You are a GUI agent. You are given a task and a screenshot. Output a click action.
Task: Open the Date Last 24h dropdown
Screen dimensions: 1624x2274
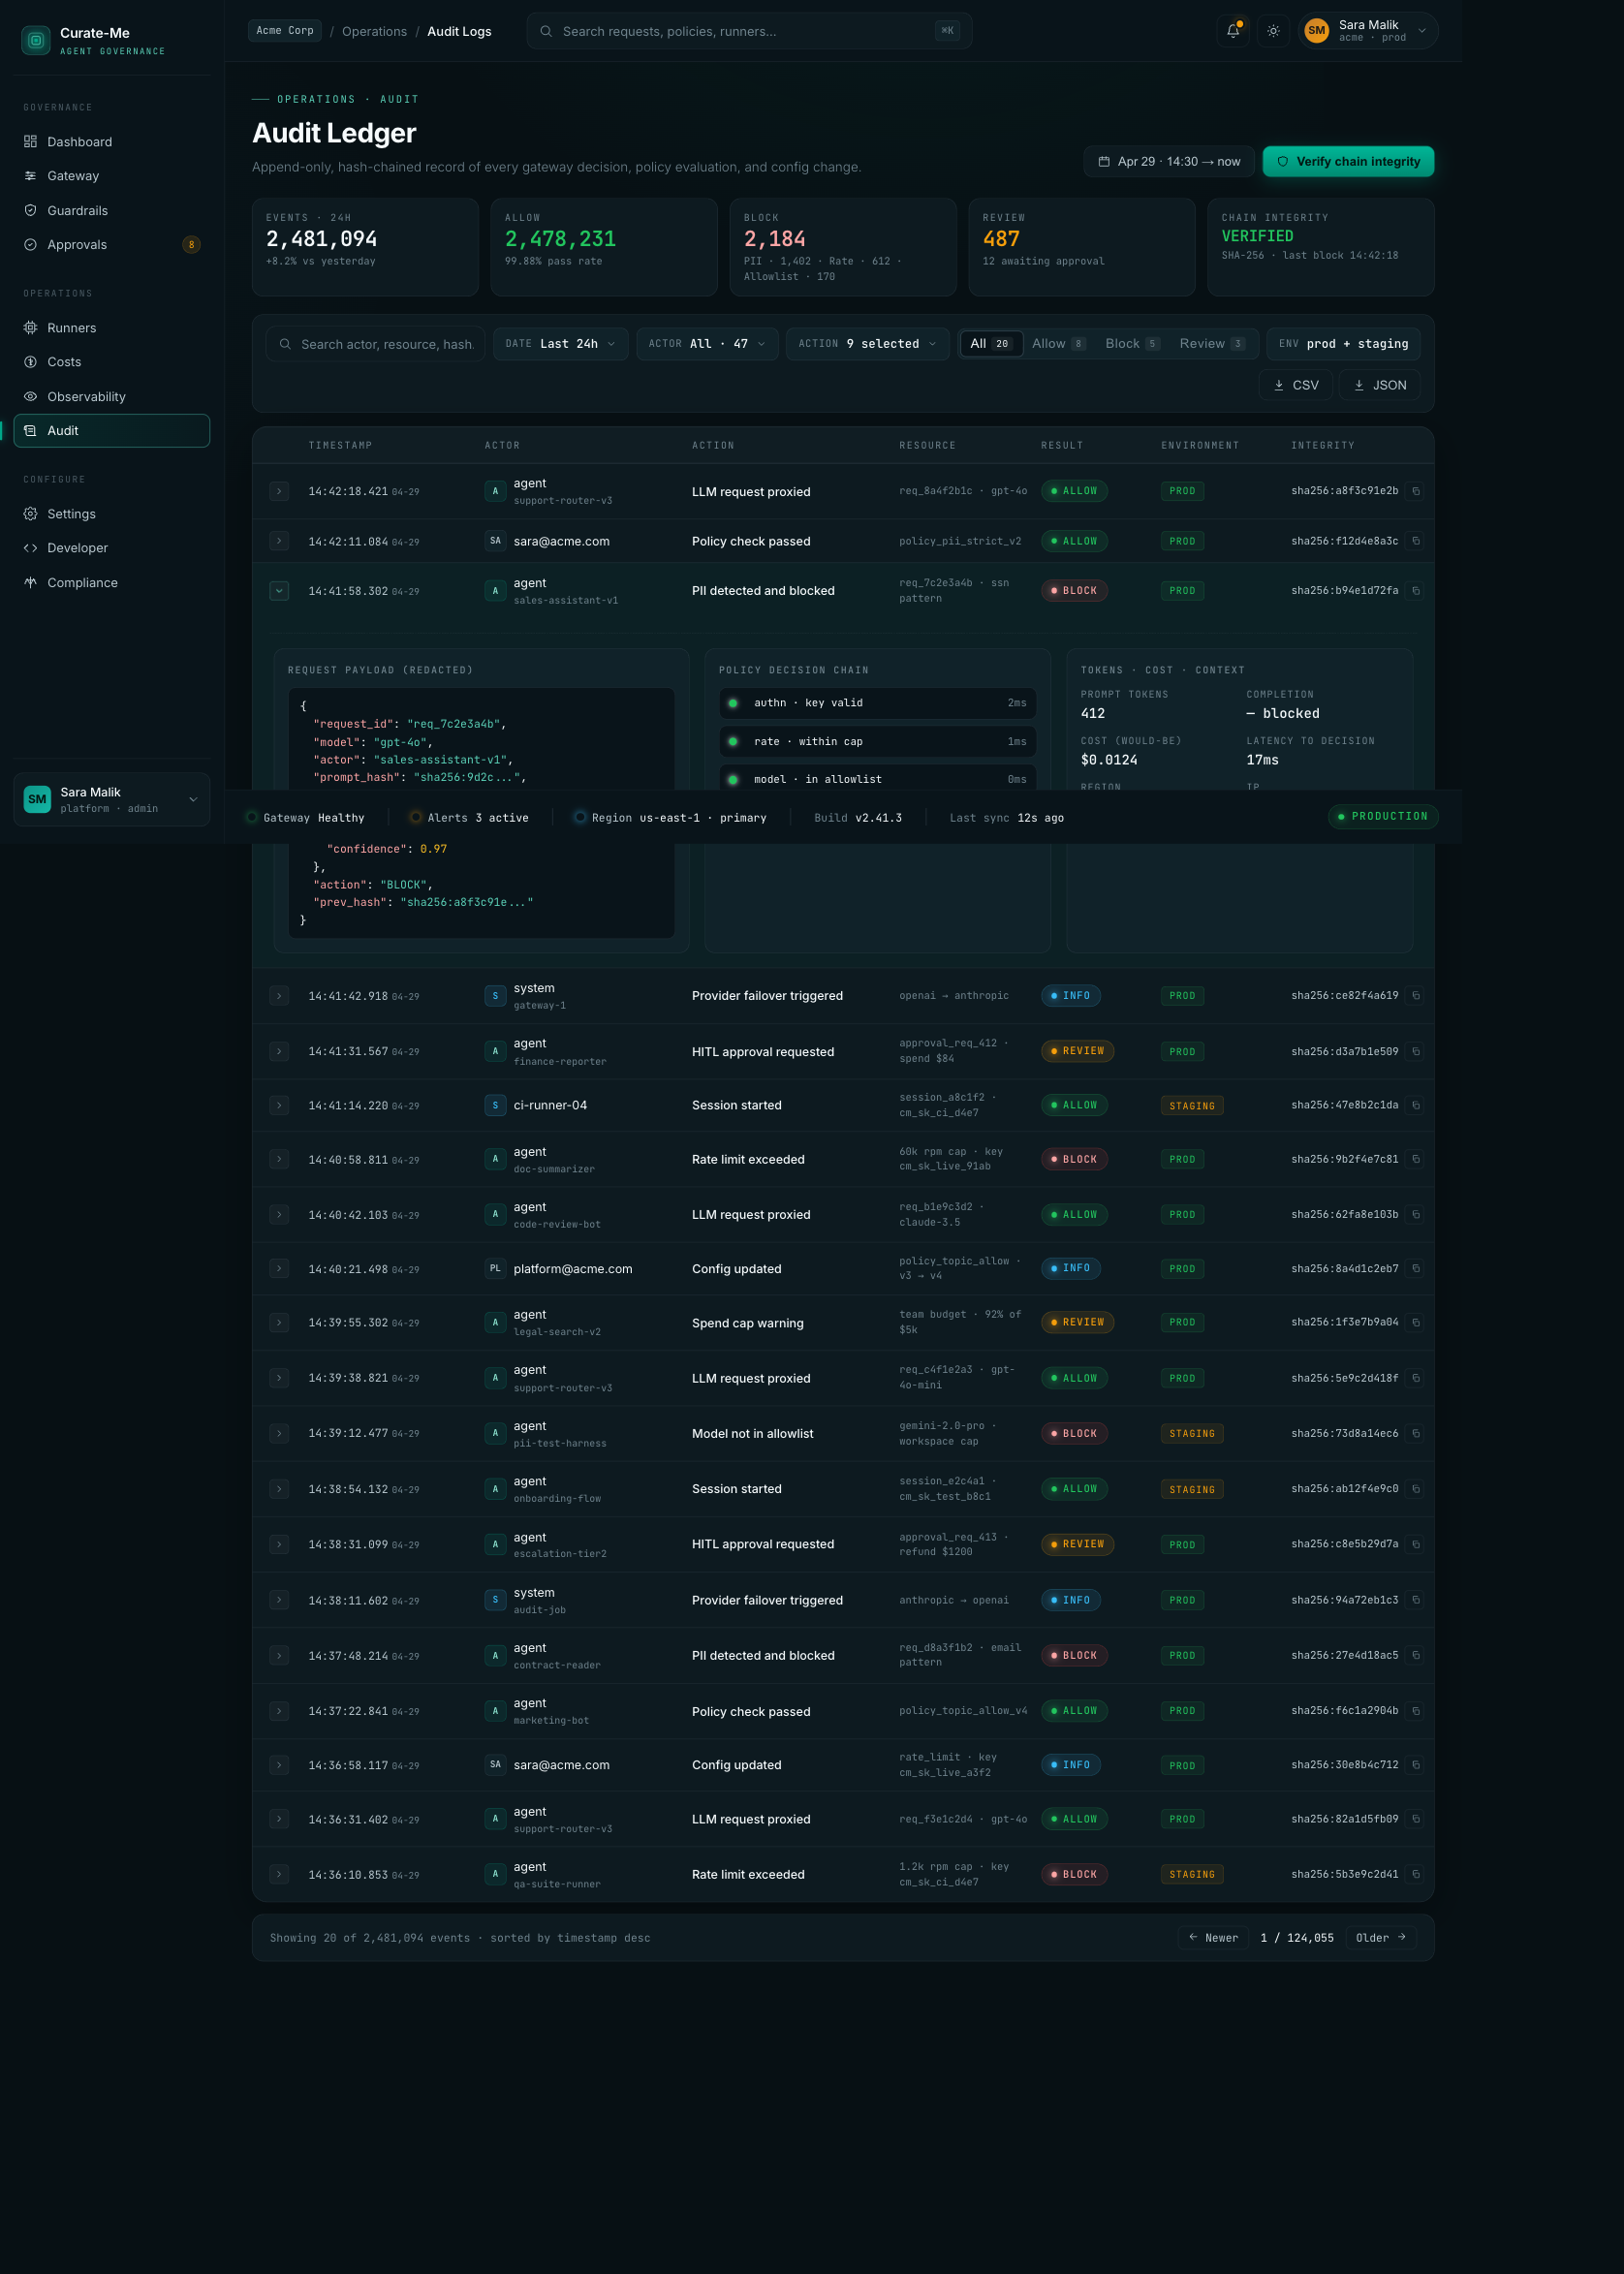point(560,344)
